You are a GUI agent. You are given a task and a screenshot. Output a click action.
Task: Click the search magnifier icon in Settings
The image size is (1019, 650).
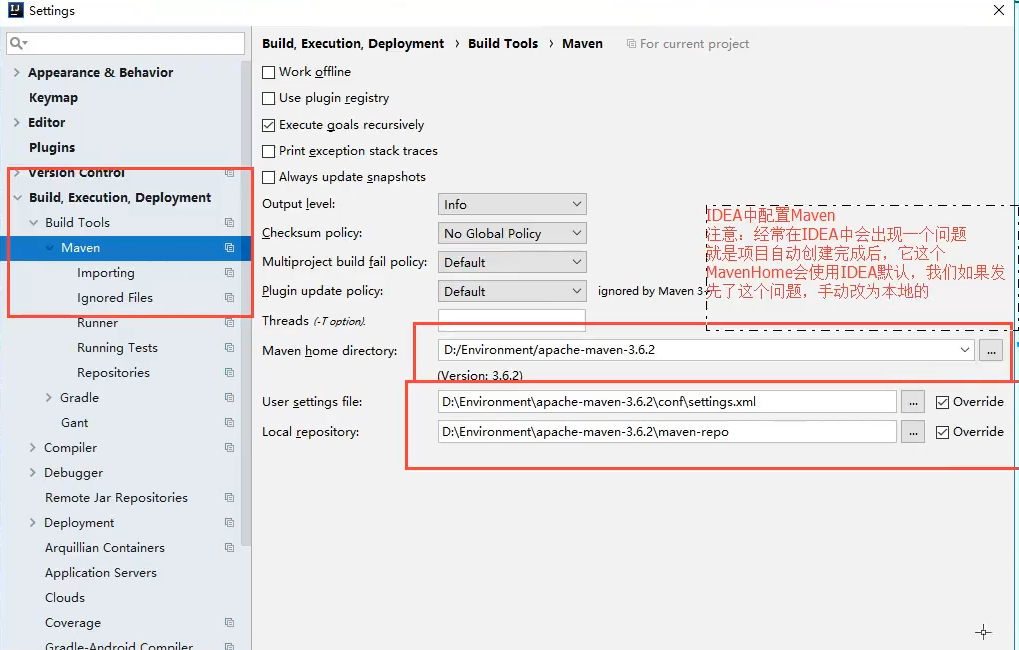(18, 44)
